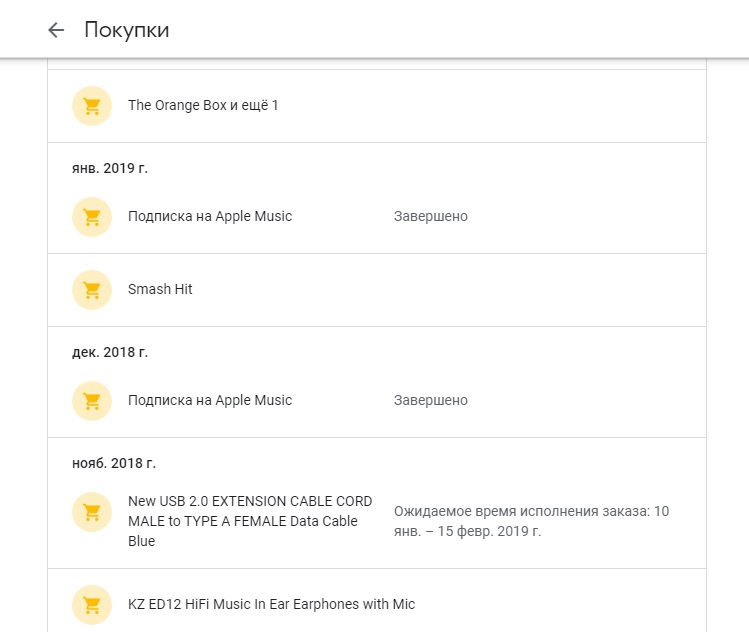
Task: Click the back arrow next to Покупки
Action: coord(56,30)
